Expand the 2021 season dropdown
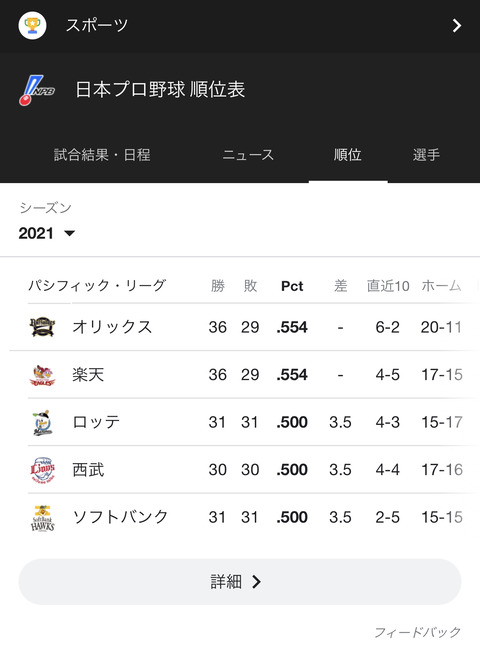 click(47, 233)
